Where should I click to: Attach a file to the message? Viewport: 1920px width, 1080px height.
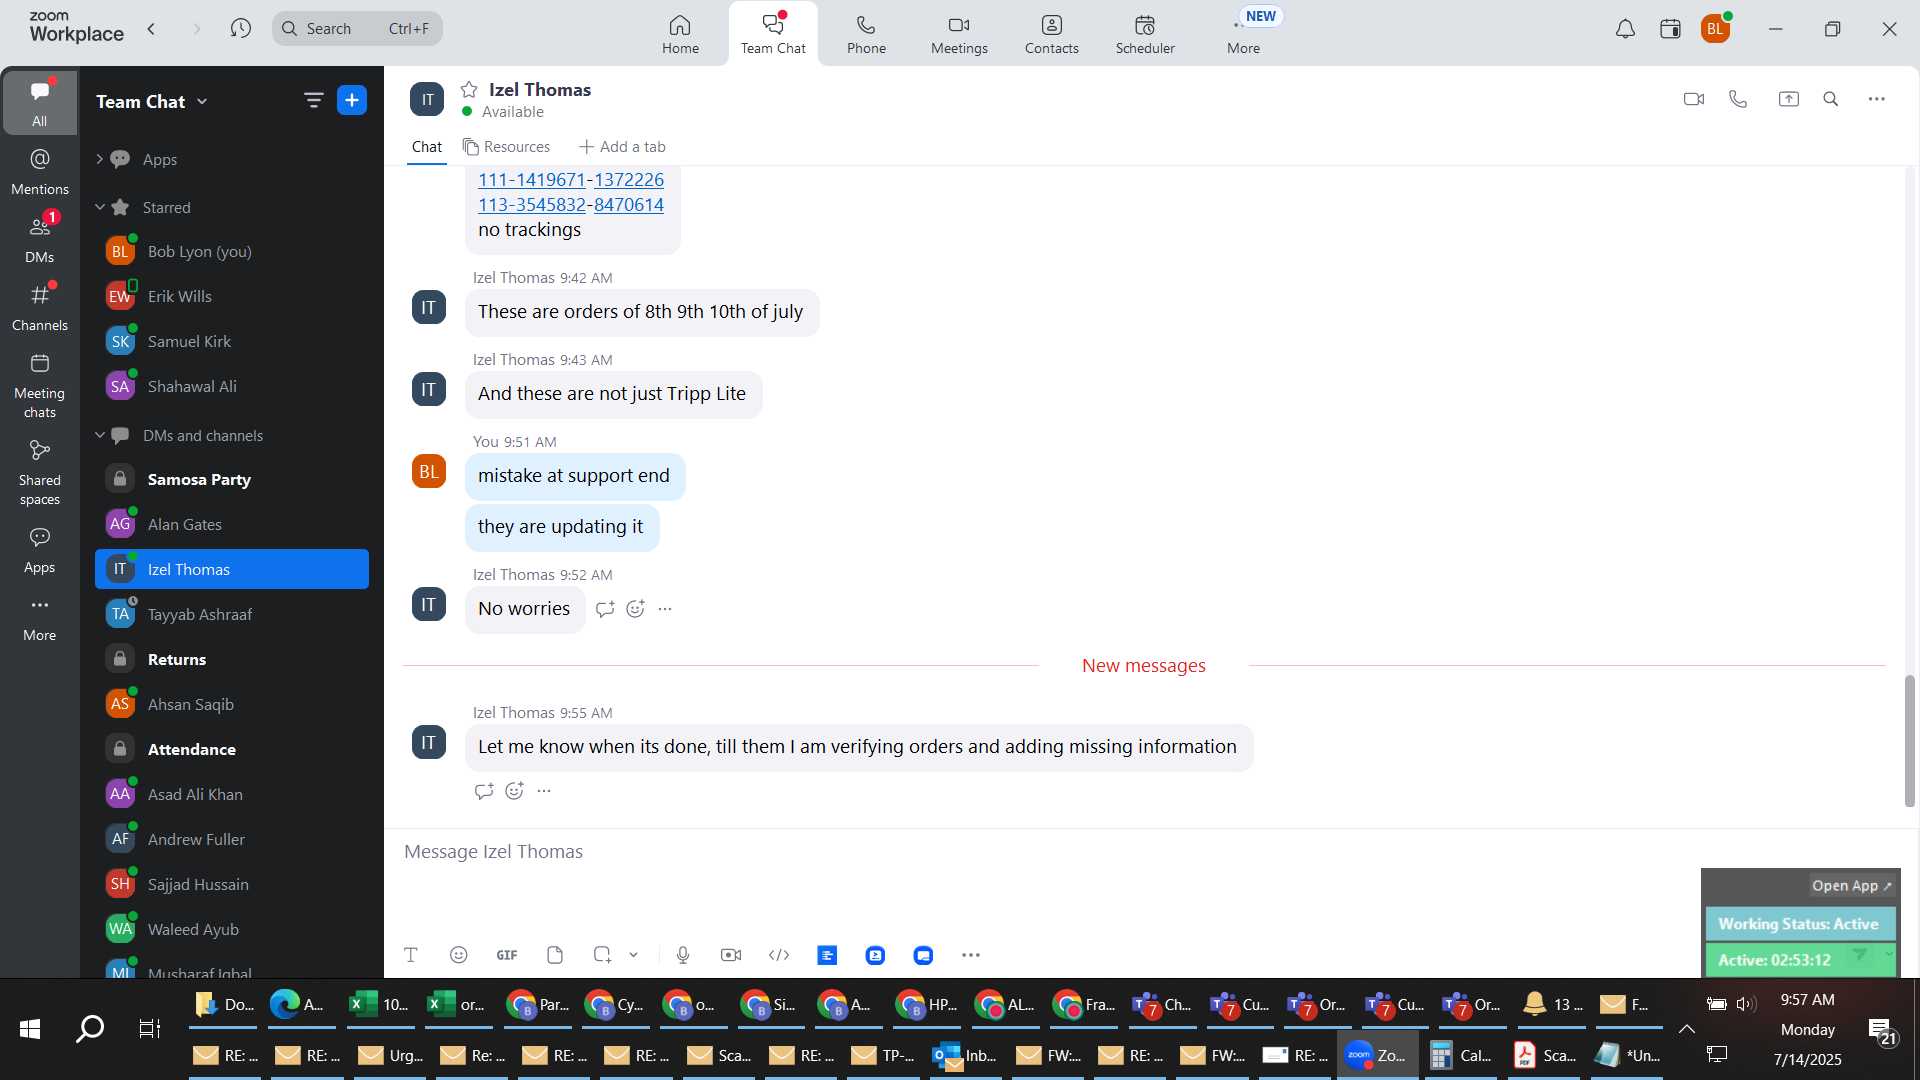[x=555, y=955]
